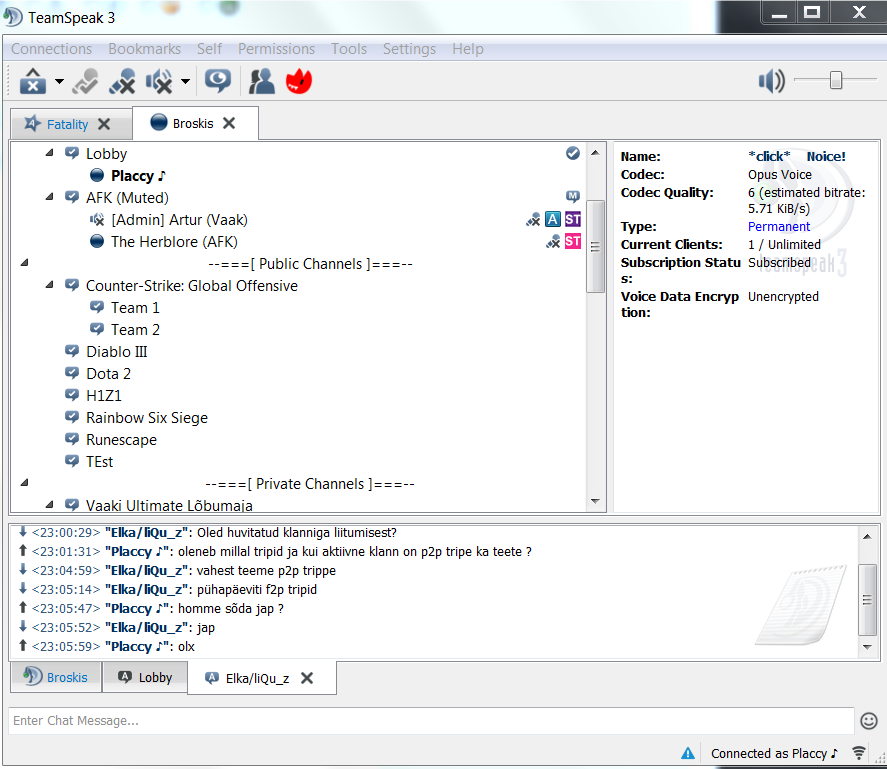Click muted microphone icon on Artur row
The height and width of the screenshot is (769, 887).
coord(533,220)
